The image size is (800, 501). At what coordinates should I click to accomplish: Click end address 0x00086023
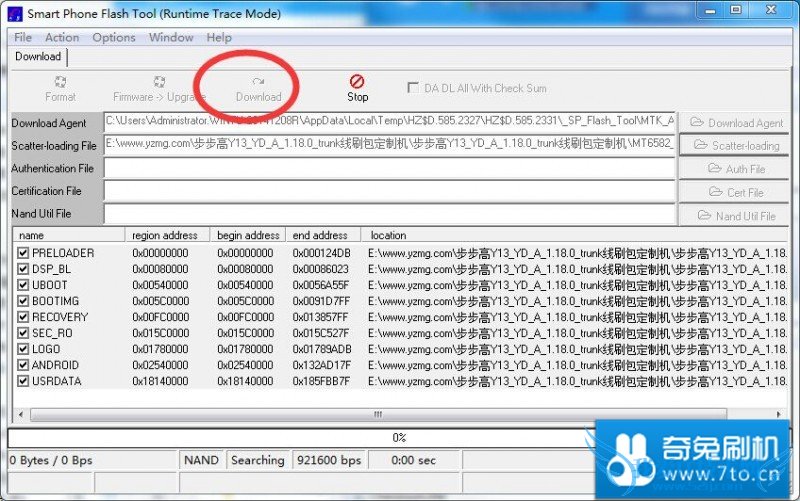[x=321, y=269]
